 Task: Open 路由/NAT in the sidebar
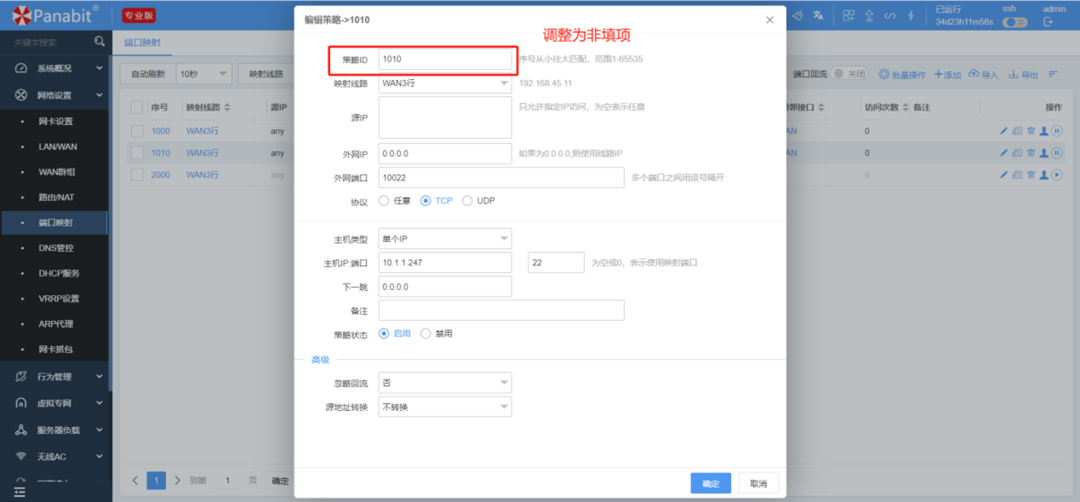point(55,197)
